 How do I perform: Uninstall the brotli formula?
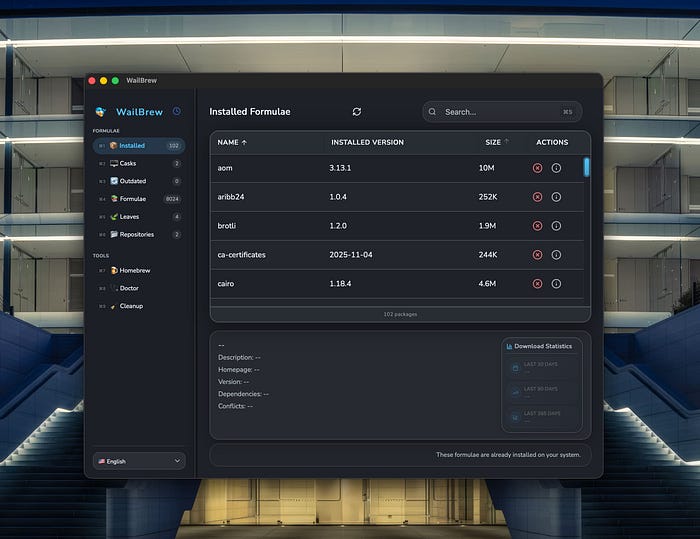click(538, 226)
